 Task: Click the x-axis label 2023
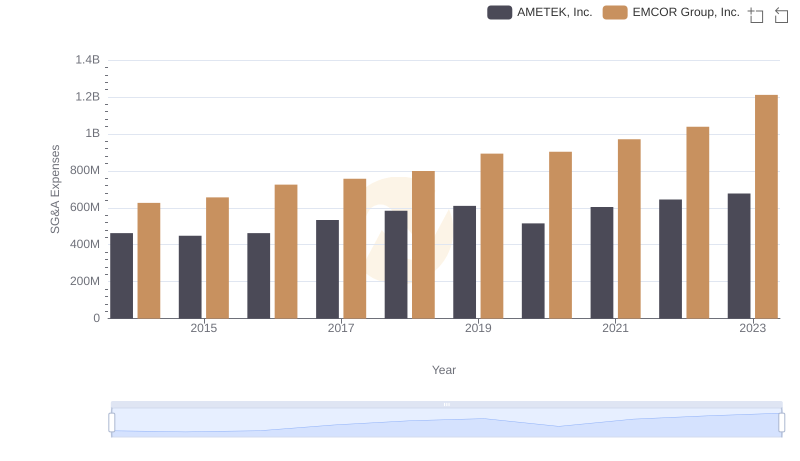click(753, 328)
